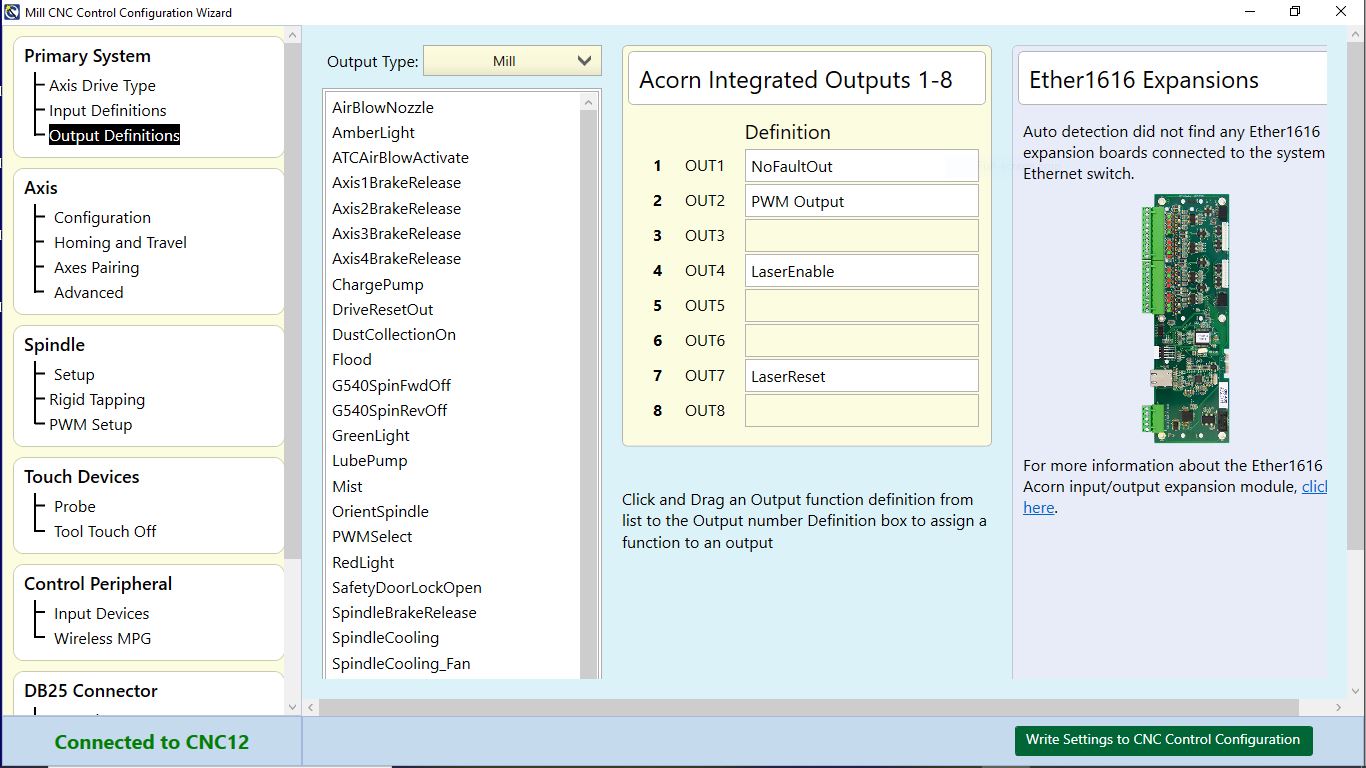
Task: Select SpindleCooling in output list
Action: tap(385, 637)
